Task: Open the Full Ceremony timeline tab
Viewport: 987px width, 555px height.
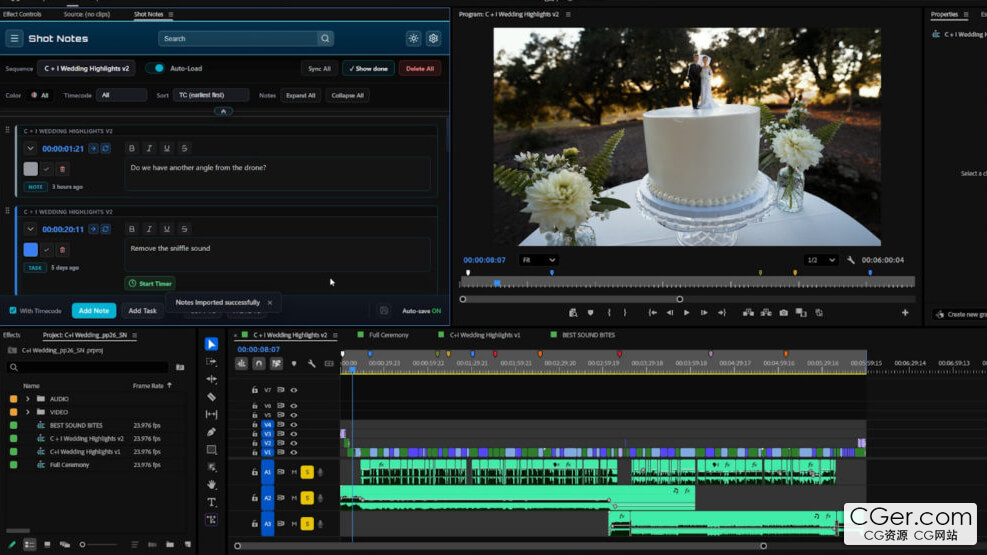Action: 388,335
